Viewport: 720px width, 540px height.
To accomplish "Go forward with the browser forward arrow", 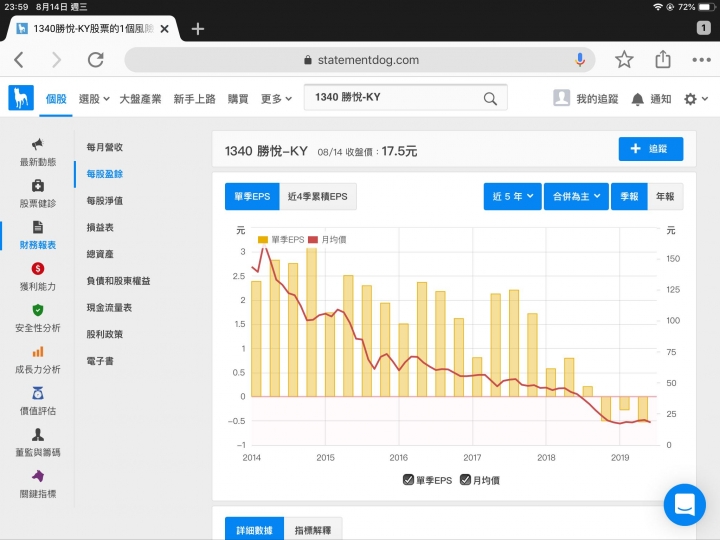I will point(56,60).
